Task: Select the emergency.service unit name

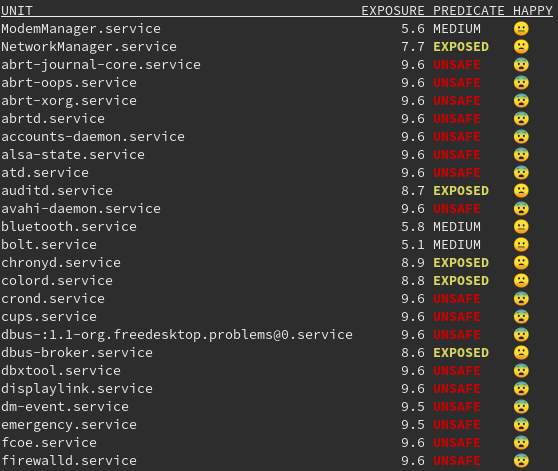Action: tap(69, 425)
